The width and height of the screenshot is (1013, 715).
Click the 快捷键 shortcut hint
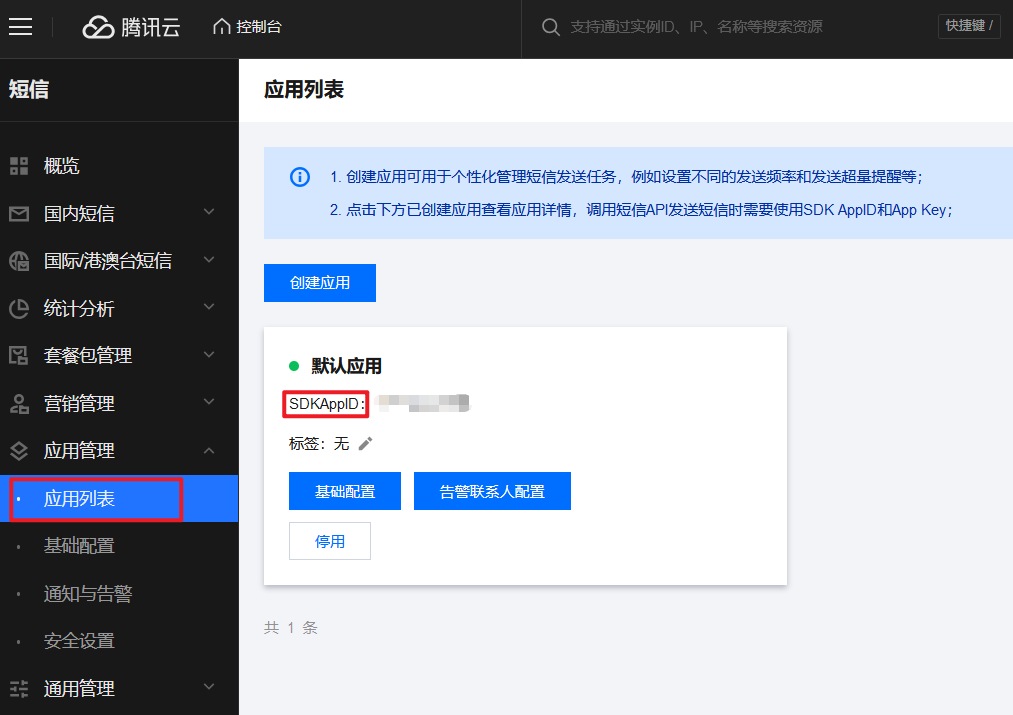pyautogui.click(x=969, y=26)
